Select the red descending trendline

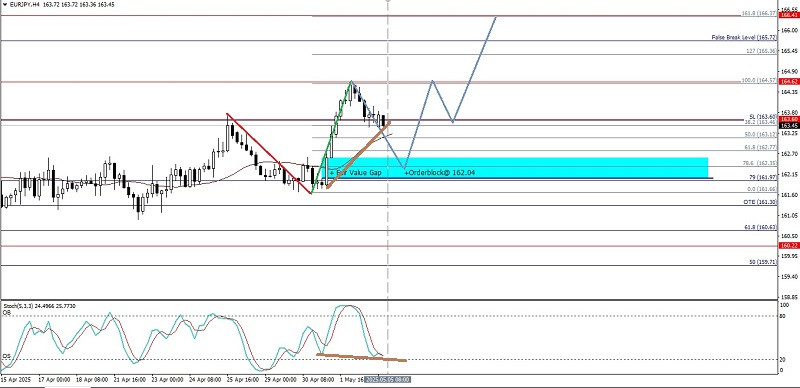coord(269,153)
